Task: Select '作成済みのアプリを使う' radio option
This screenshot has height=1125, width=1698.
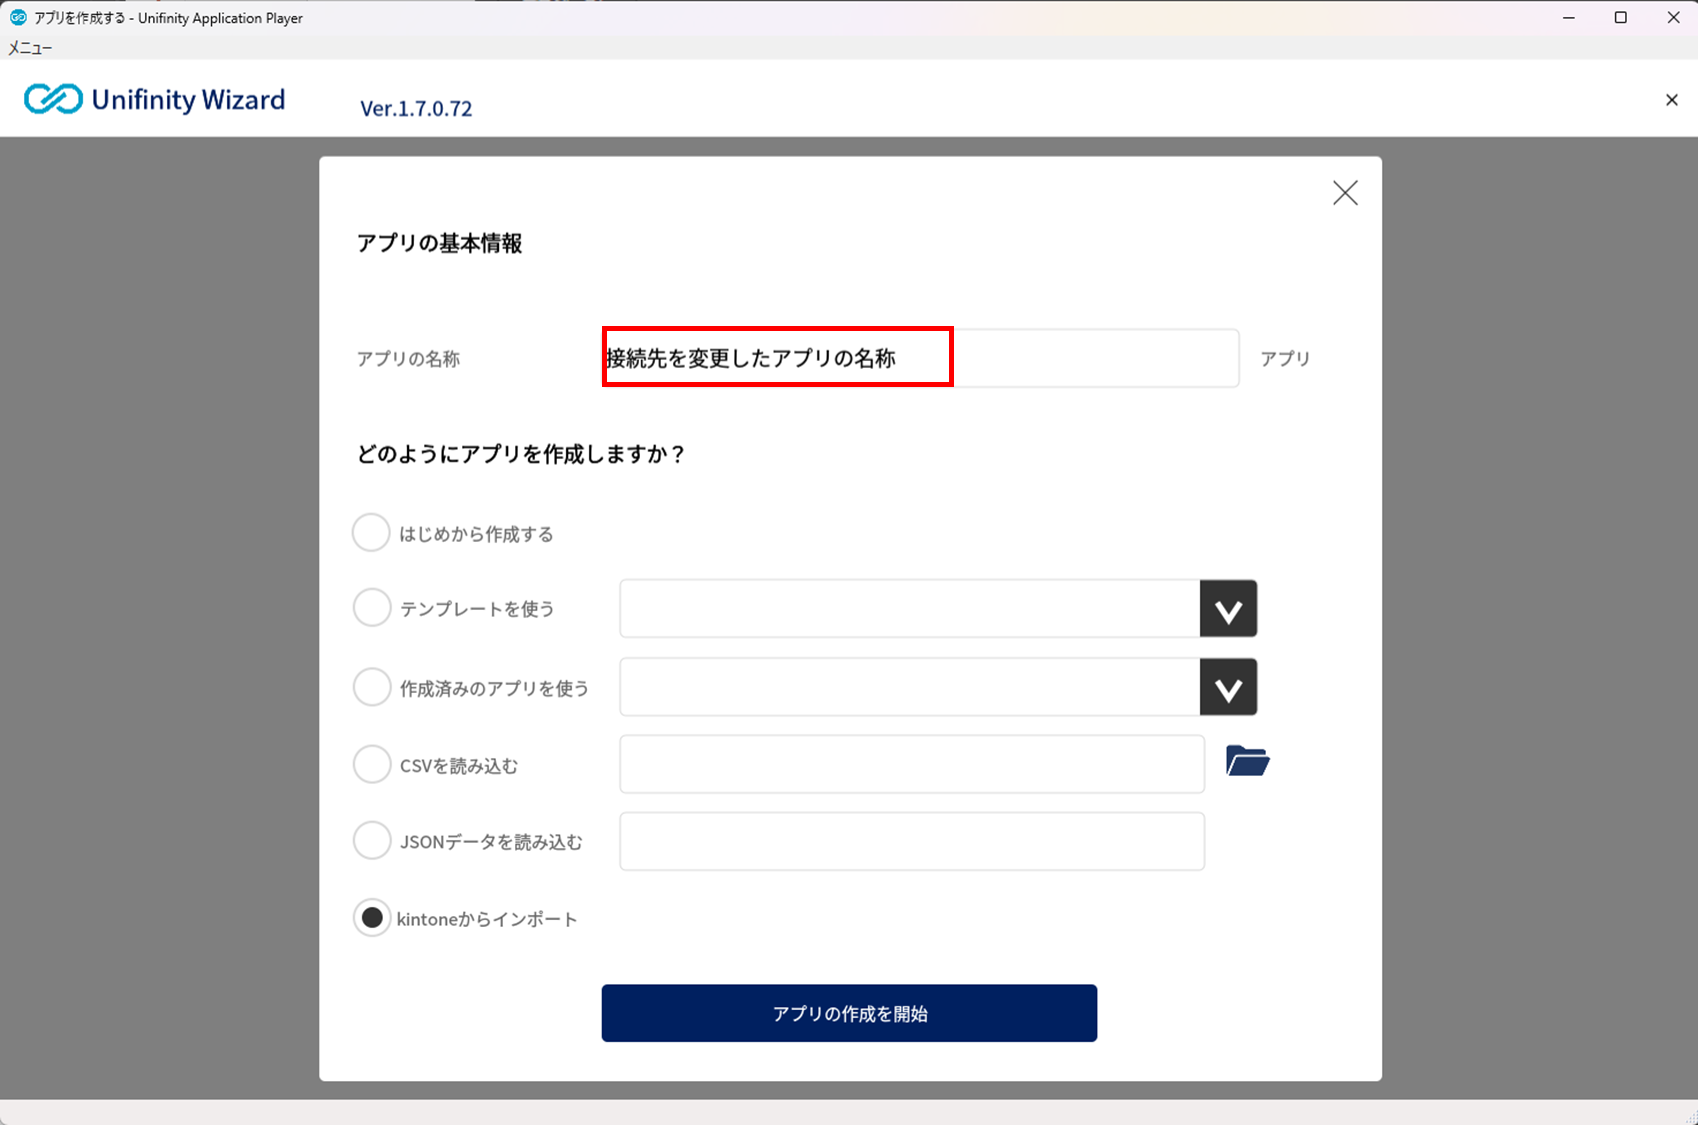Action: click(x=371, y=687)
